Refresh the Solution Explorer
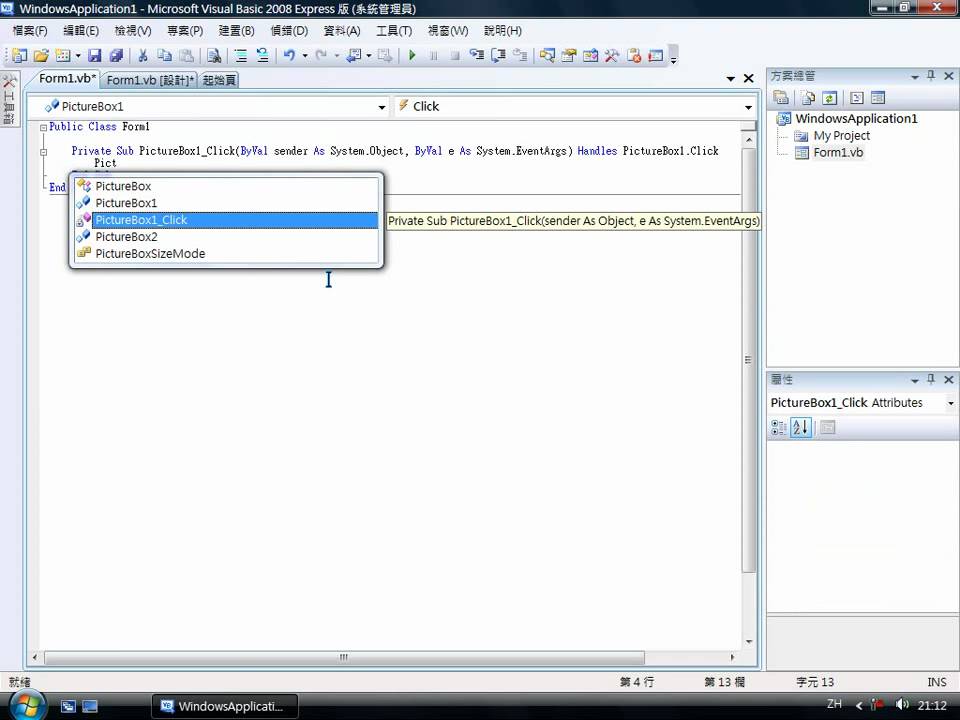The height and width of the screenshot is (720, 960). pos(830,97)
